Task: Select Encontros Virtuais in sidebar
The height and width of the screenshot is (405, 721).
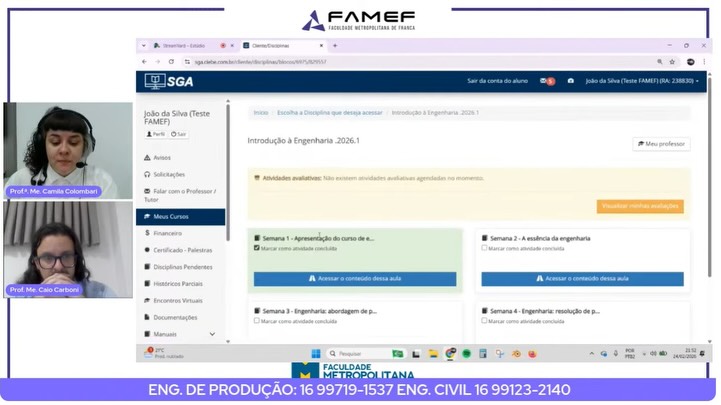Action: pyautogui.click(x=177, y=300)
